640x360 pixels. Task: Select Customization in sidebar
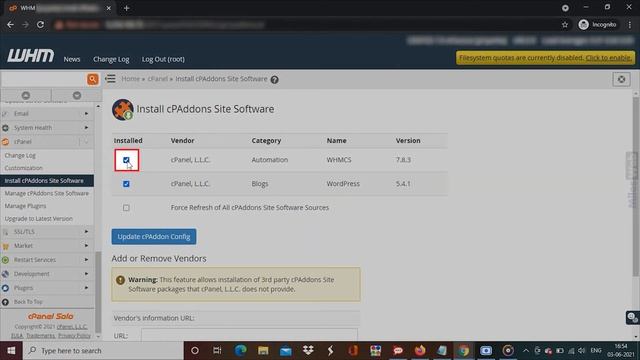point(24,168)
